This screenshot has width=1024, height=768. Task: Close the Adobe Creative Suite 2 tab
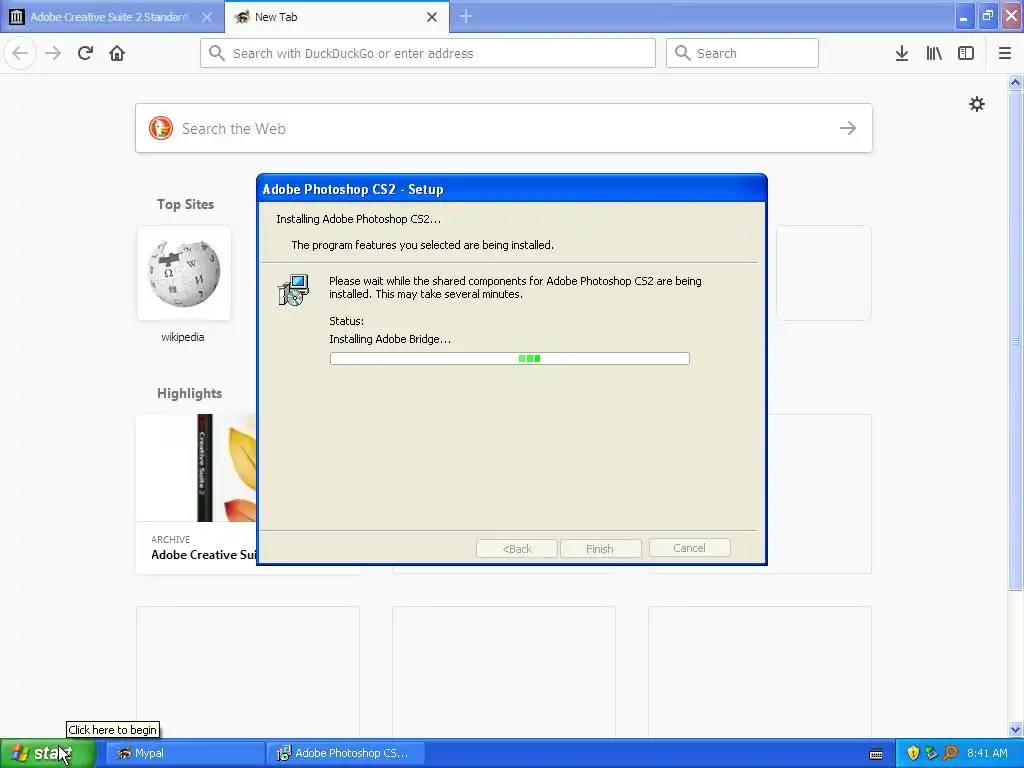(x=207, y=17)
